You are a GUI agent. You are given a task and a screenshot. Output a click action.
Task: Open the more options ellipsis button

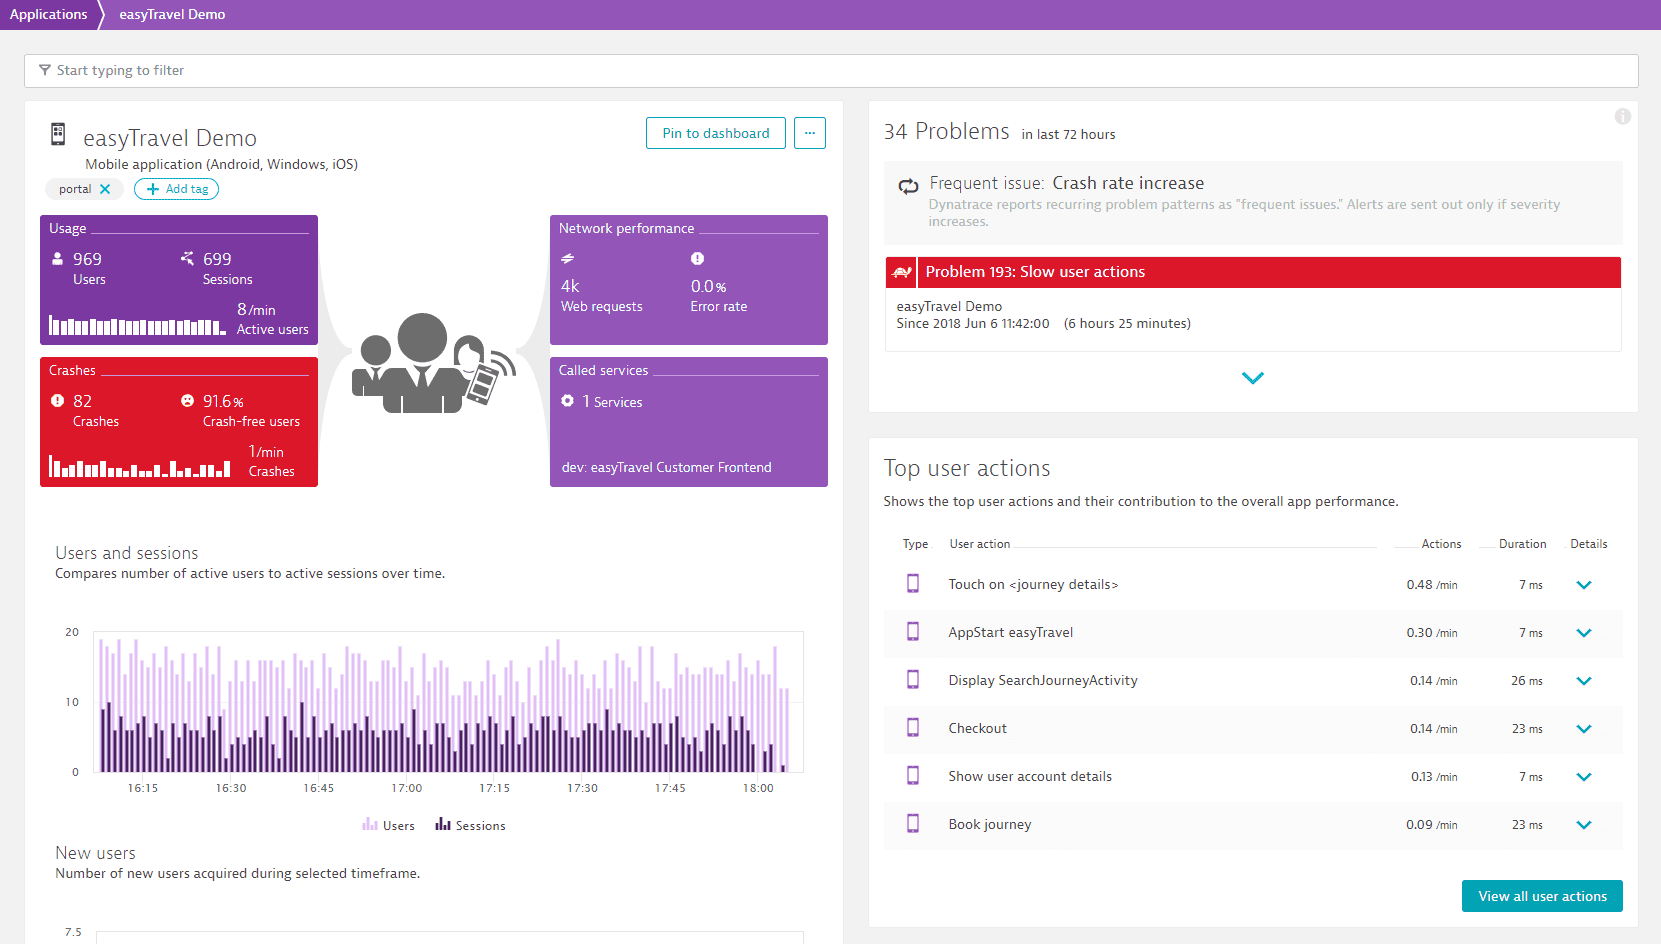[x=810, y=133]
